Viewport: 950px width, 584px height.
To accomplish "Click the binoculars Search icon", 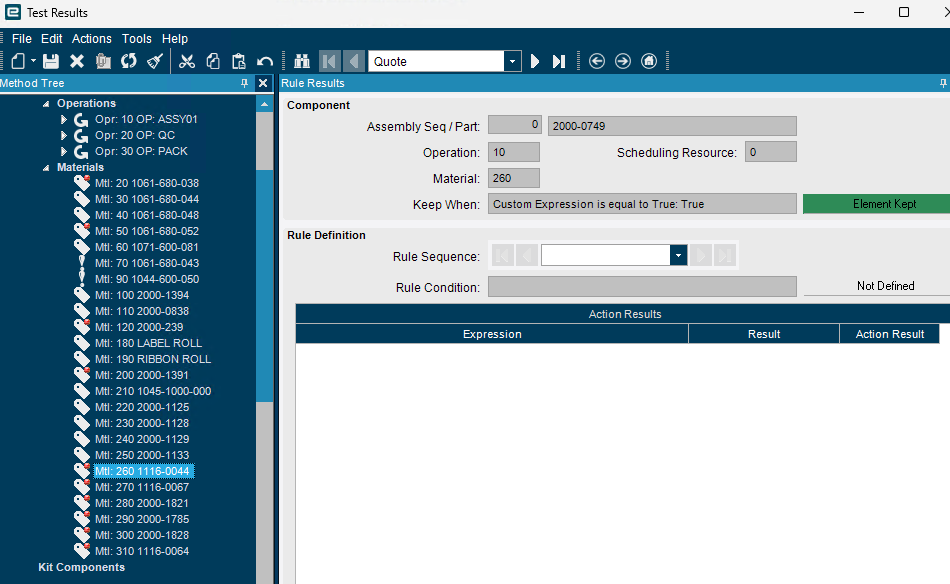I will click(302, 61).
